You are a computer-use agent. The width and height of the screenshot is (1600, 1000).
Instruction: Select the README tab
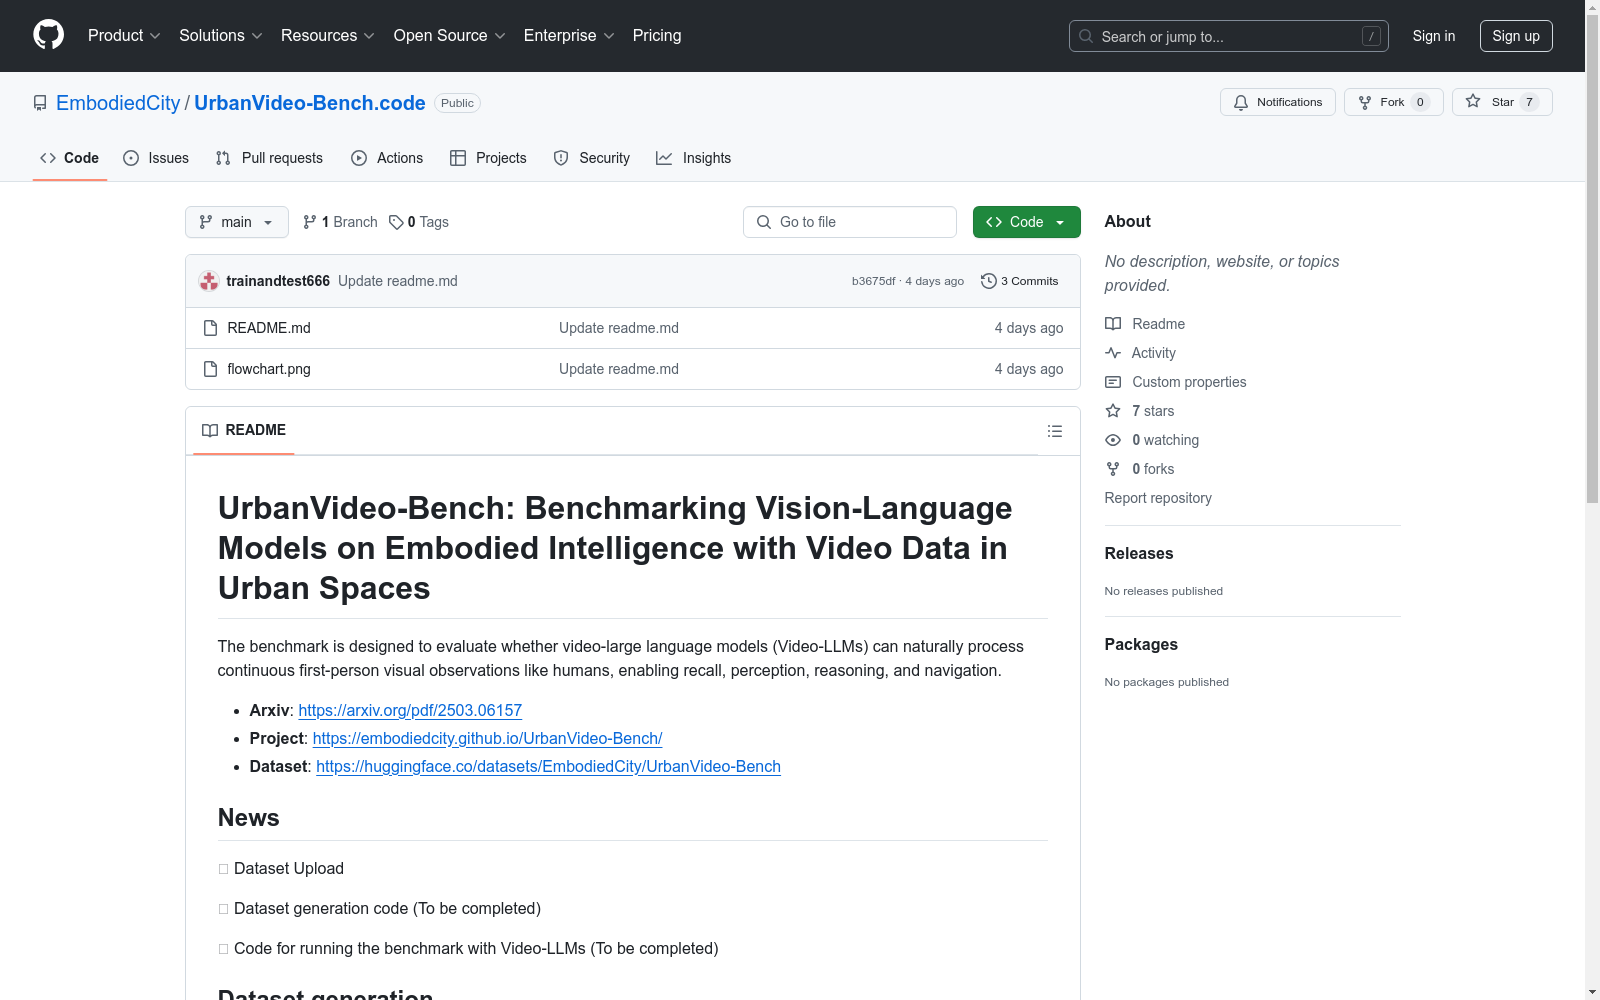point(244,430)
